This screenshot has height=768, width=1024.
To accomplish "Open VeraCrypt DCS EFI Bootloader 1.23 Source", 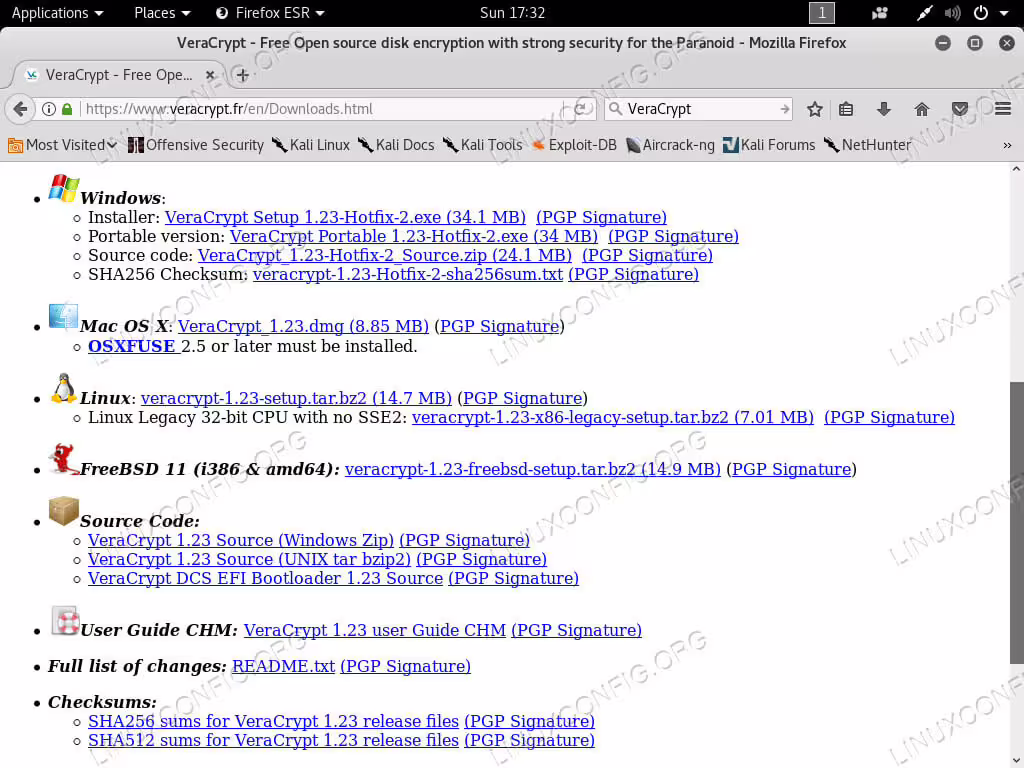I will point(265,578).
